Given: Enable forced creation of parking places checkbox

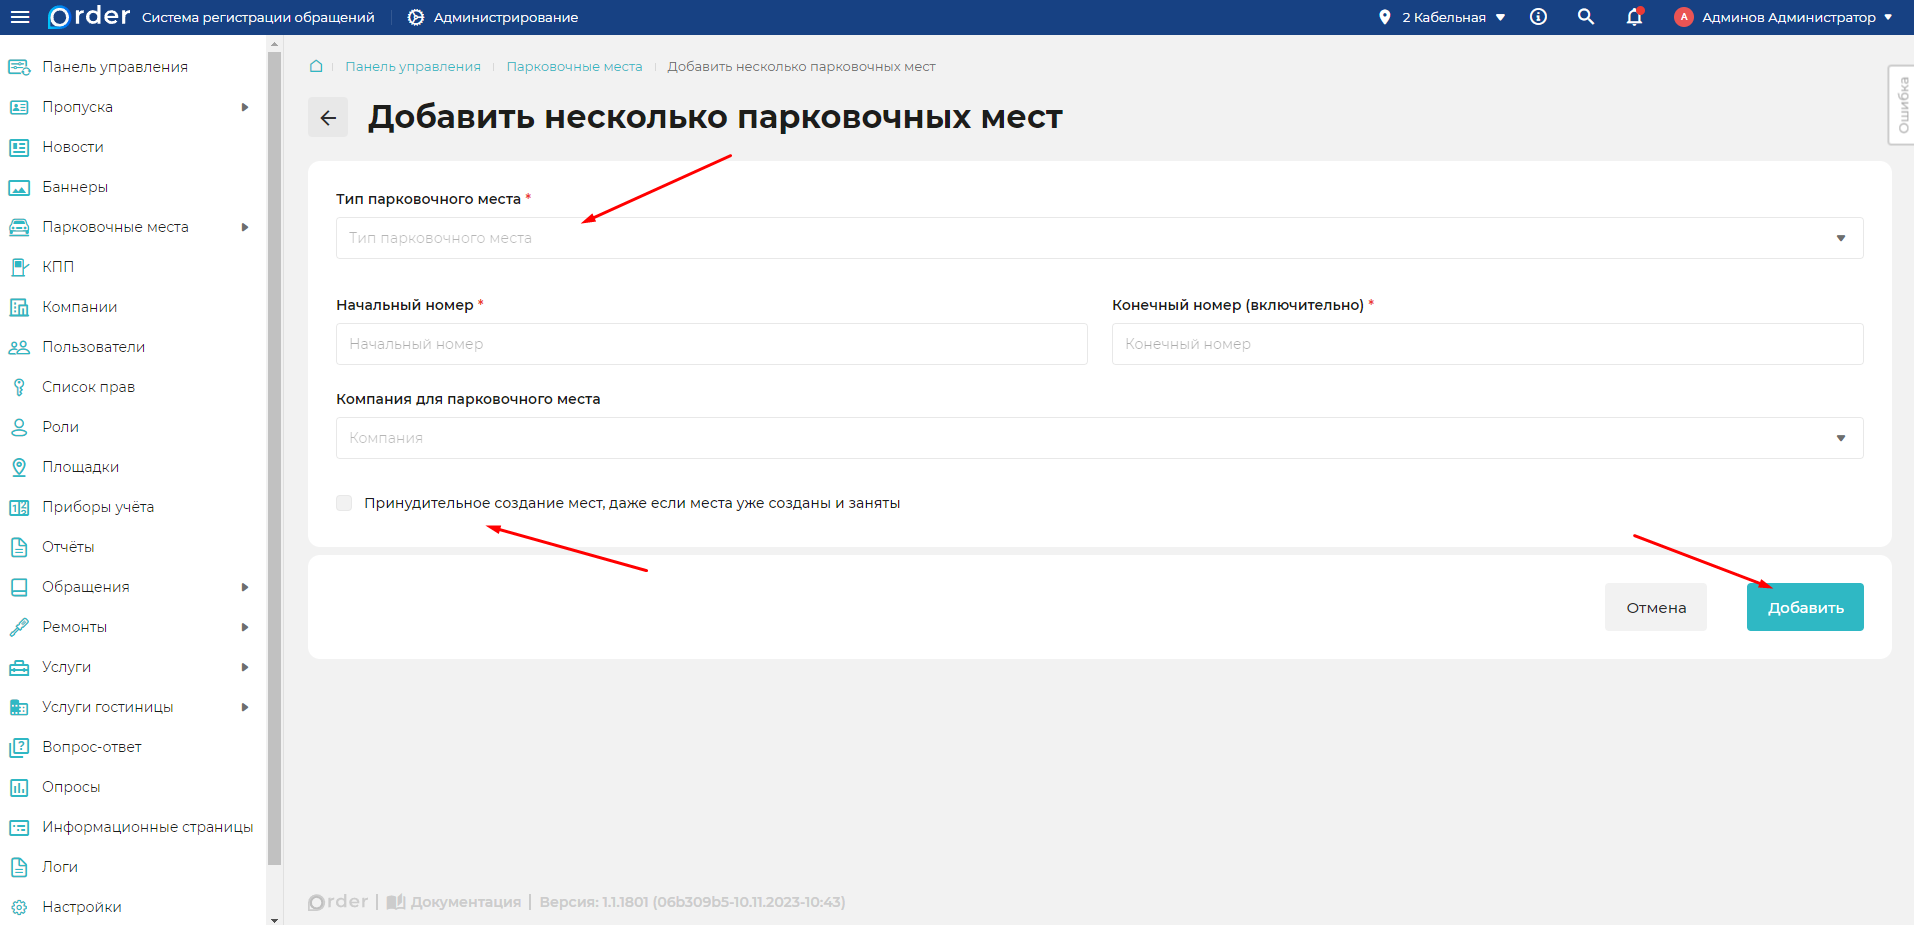Looking at the screenshot, I should tap(343, 503).
